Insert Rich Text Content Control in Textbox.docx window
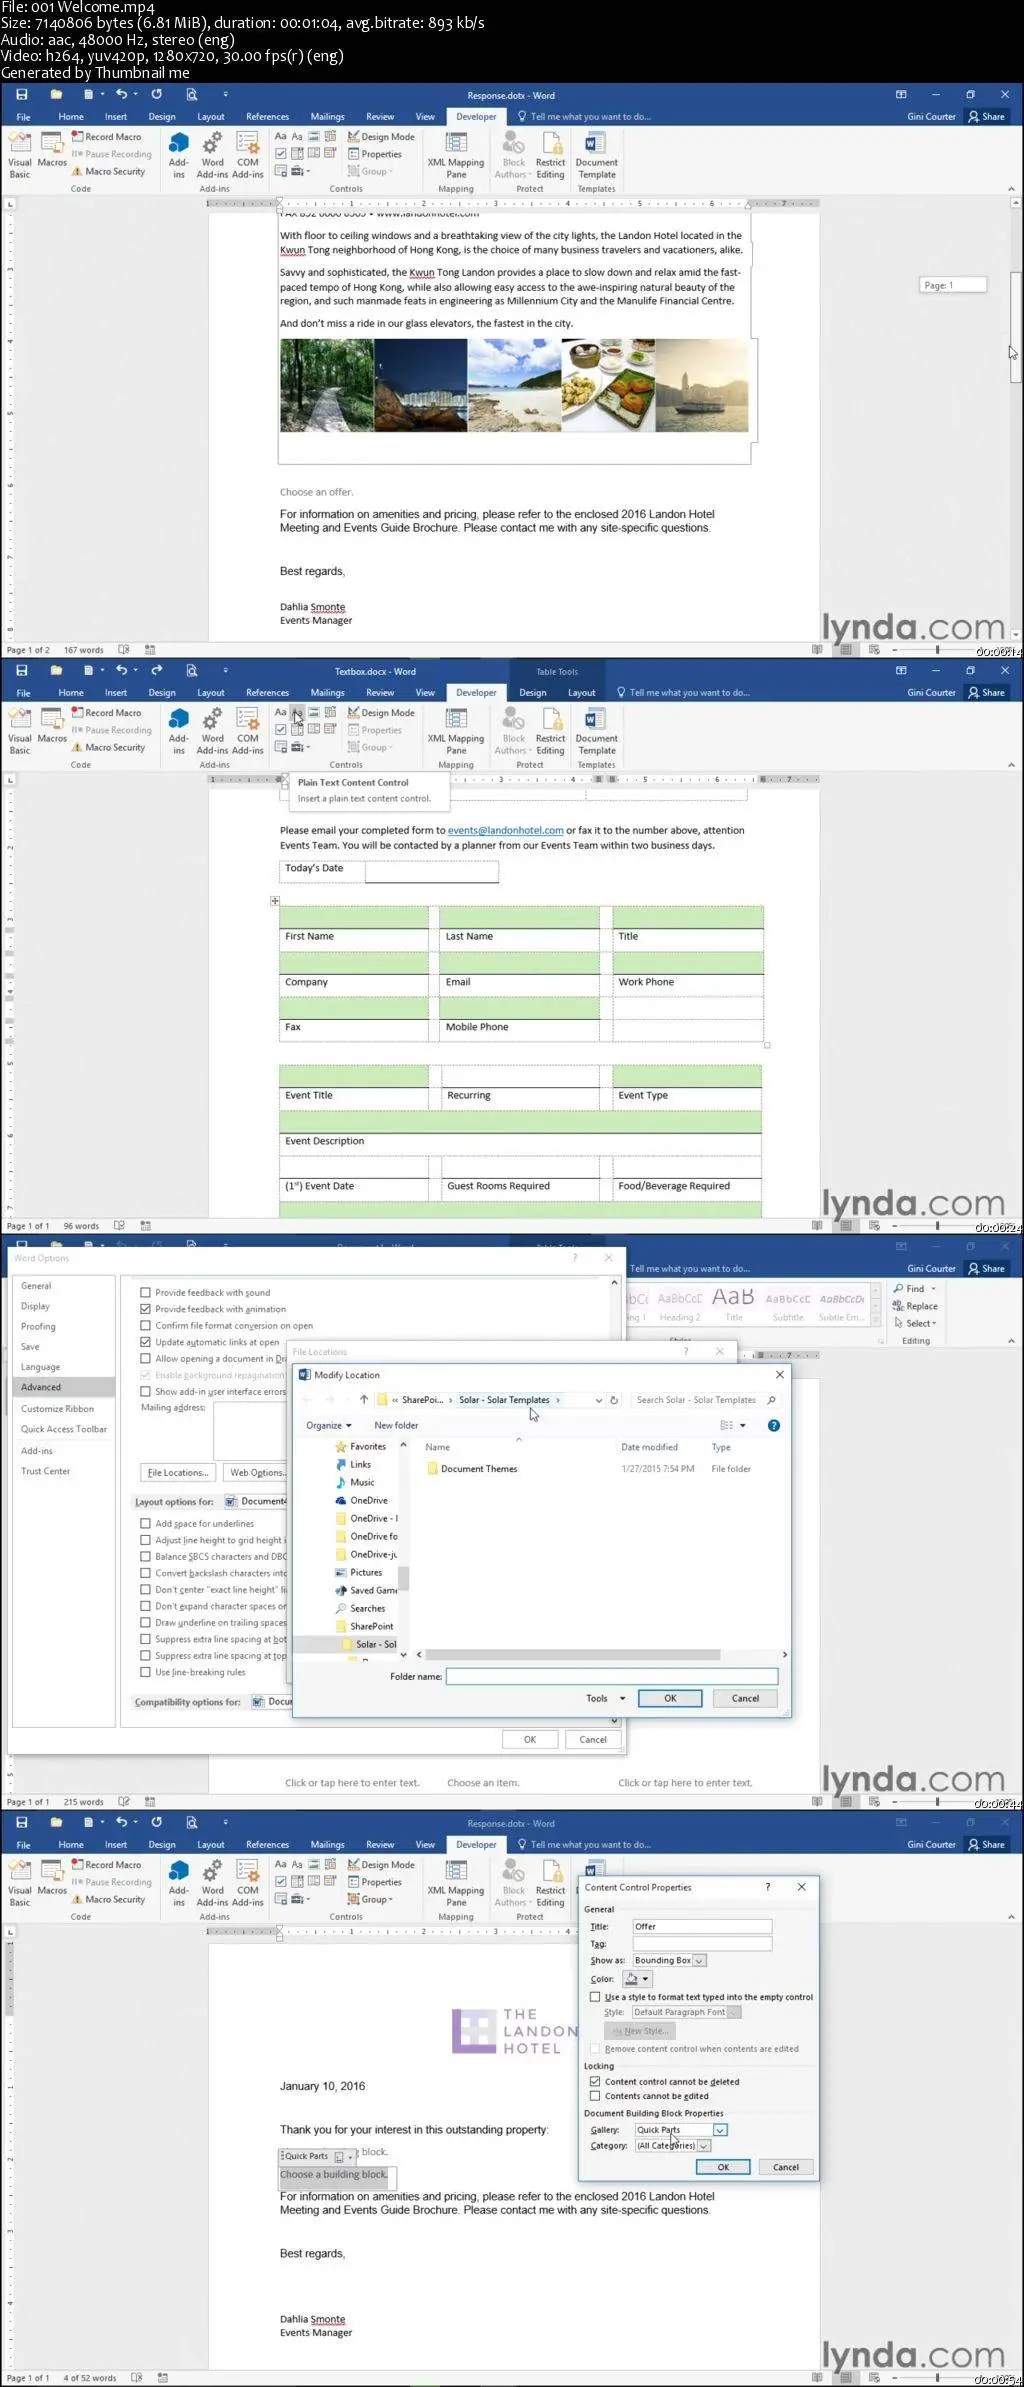The image size is (1024, 2387). [281, 712]
